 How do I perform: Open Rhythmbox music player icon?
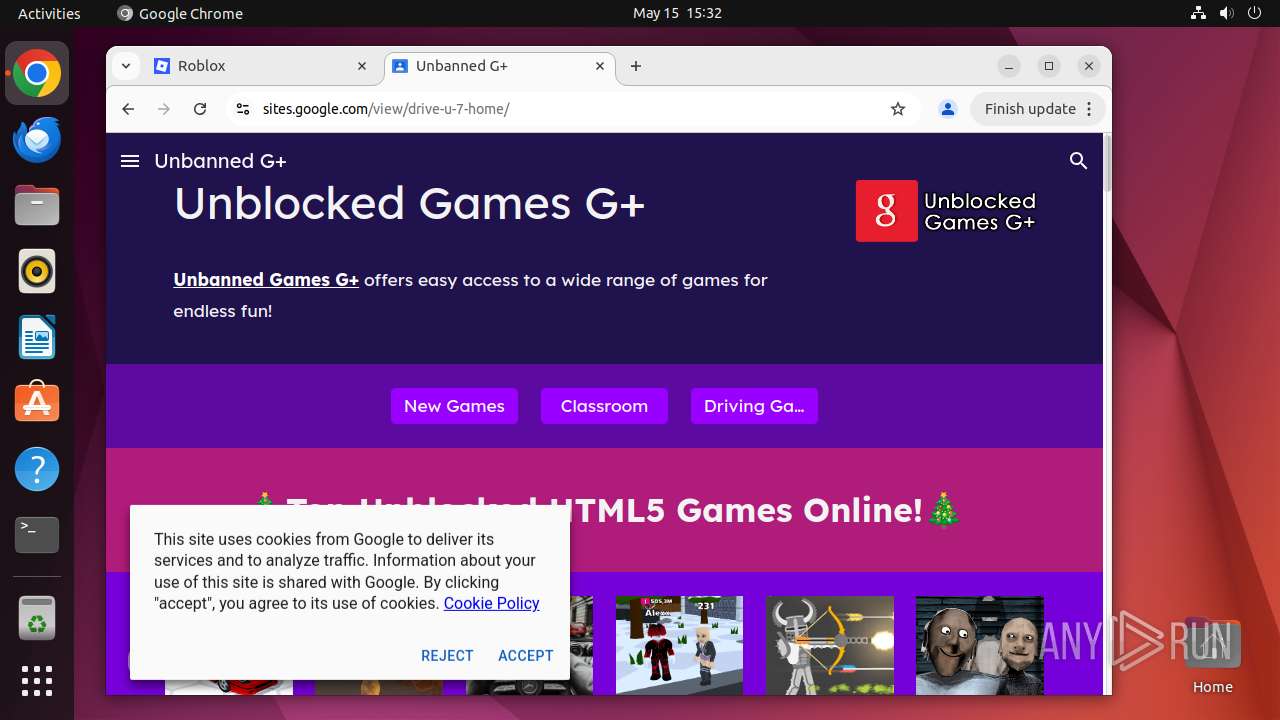point(37,271)
